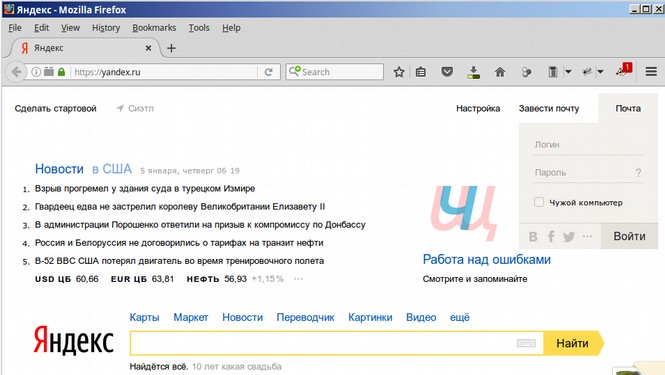The image size is (665, 375).
Task: Click the Яндекс logo
Action: (x=73, y=341)
